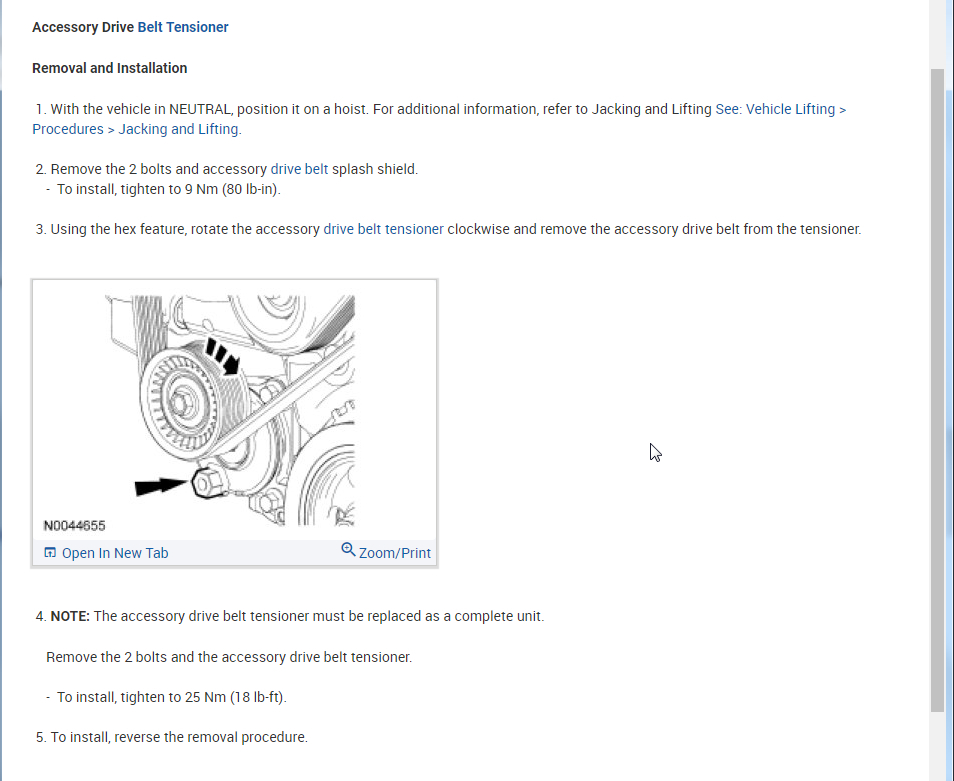Open the 'drive belt tensioner' link in step 3
The image size is (954, 781).
383,229
